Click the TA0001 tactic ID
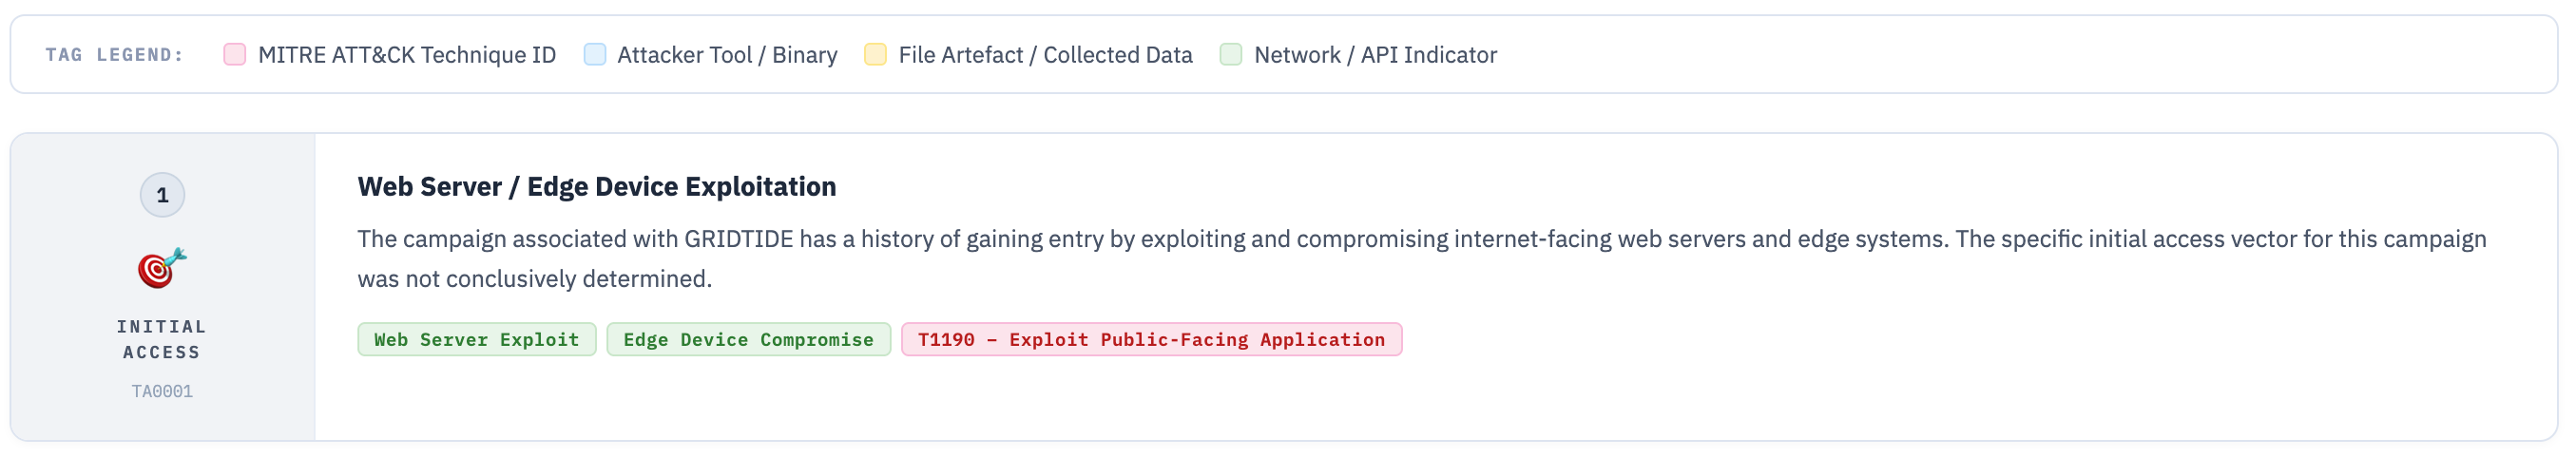The image size is (2576, 458). click(x=162, y=391)
